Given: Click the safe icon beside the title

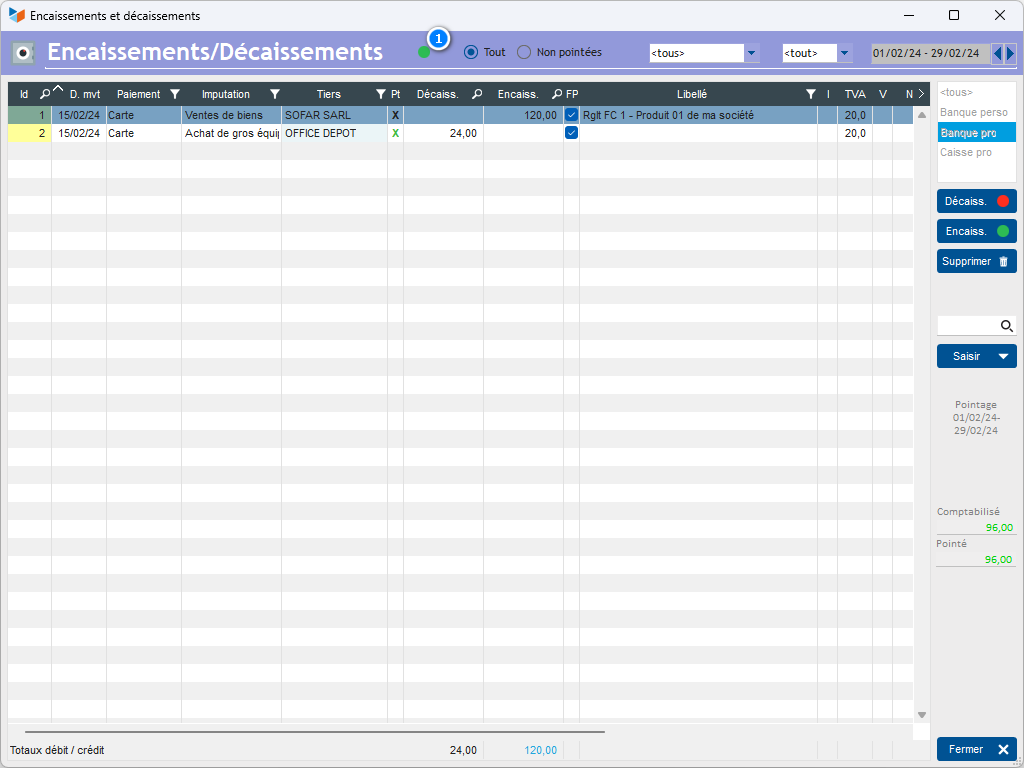Looking at the screenshot, I should coord(23,52).
